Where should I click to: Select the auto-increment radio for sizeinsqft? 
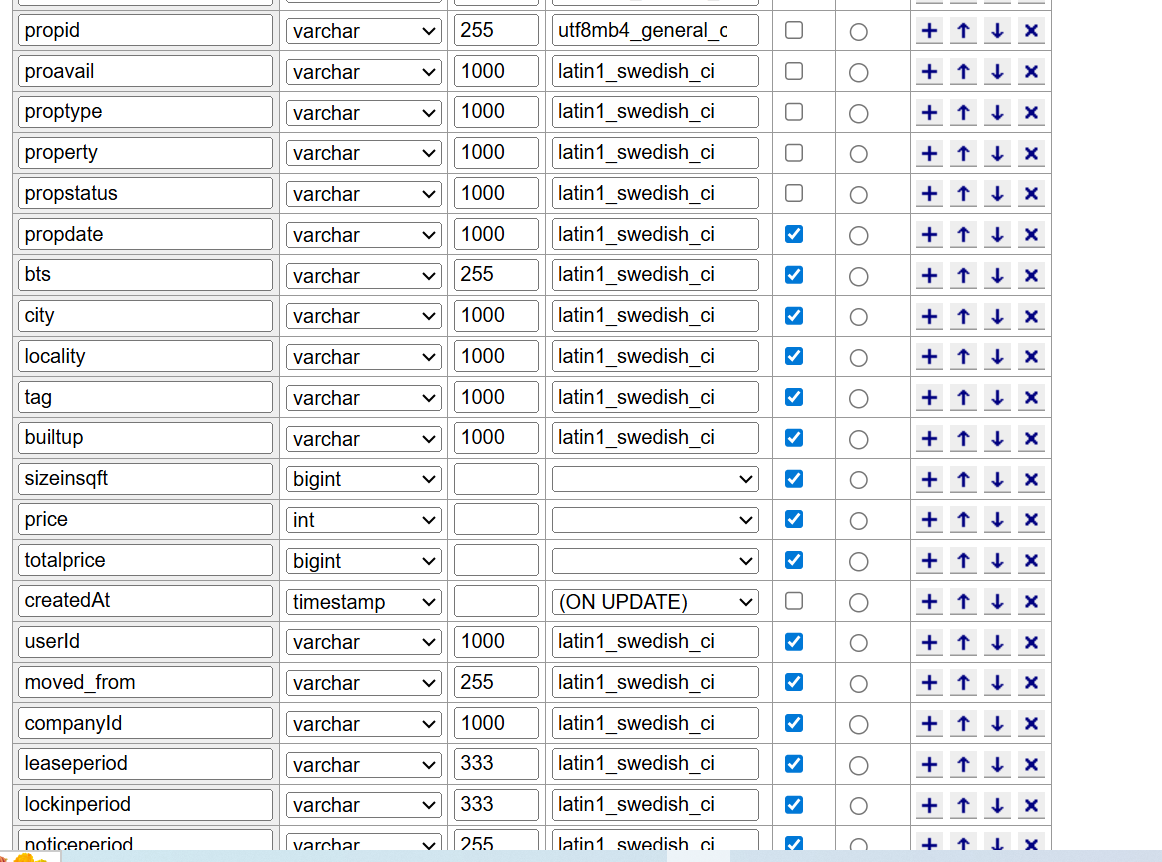point(858,480)
